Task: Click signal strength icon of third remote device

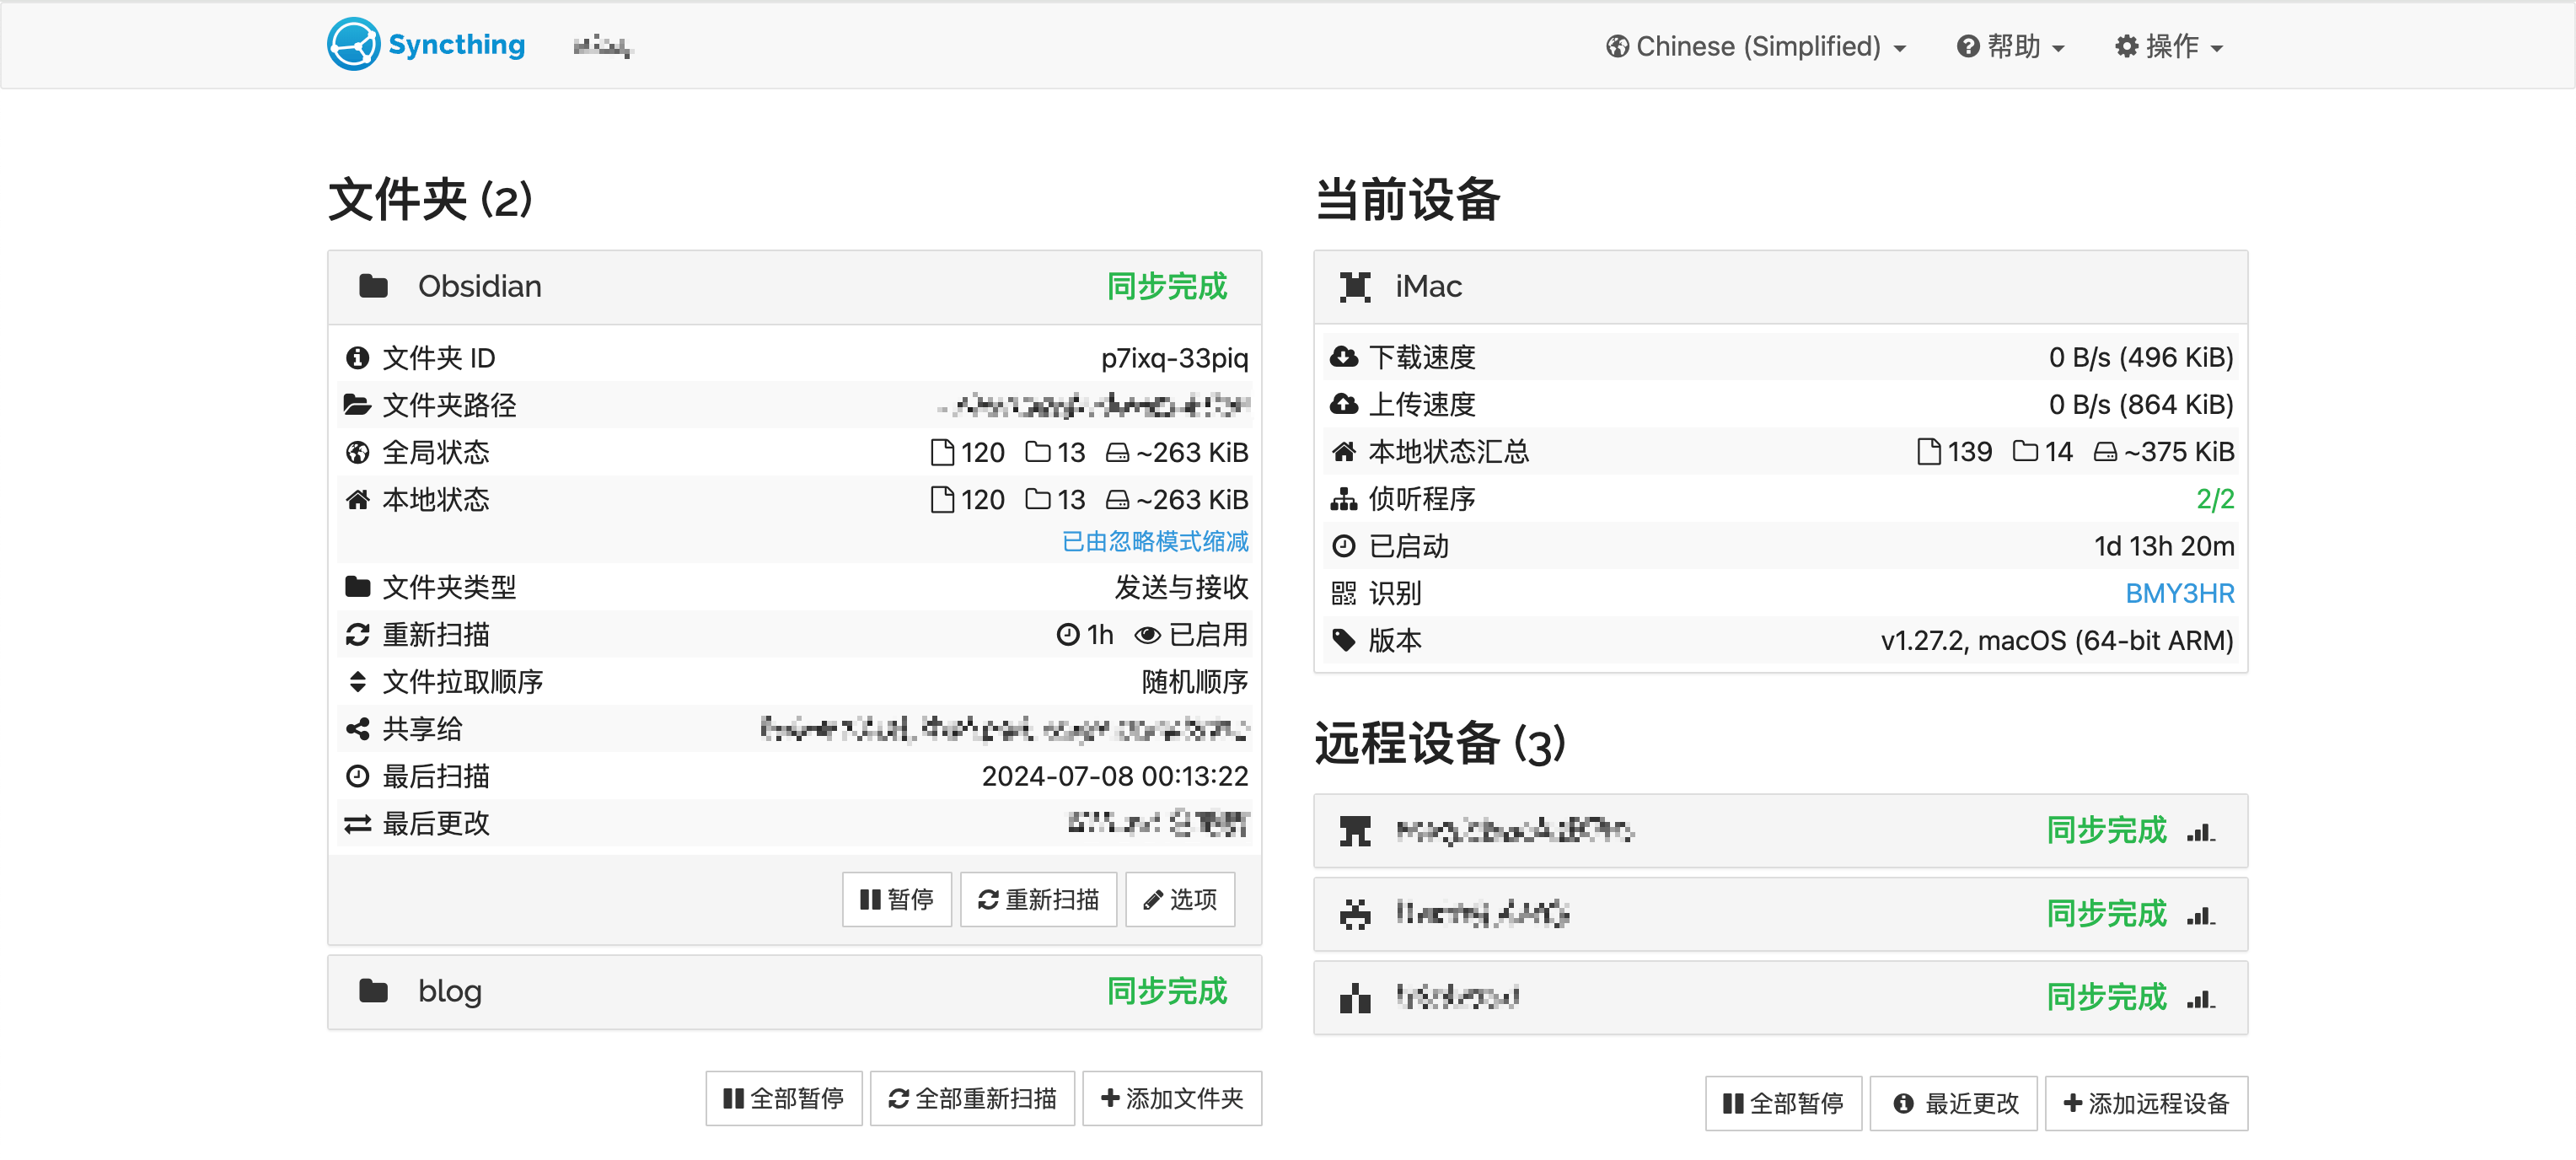Action: pos(2200,999)
